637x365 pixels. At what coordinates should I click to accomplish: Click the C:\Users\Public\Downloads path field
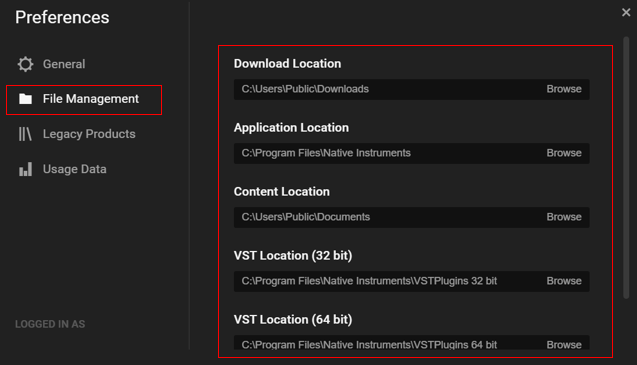click(x=412, y=89)
